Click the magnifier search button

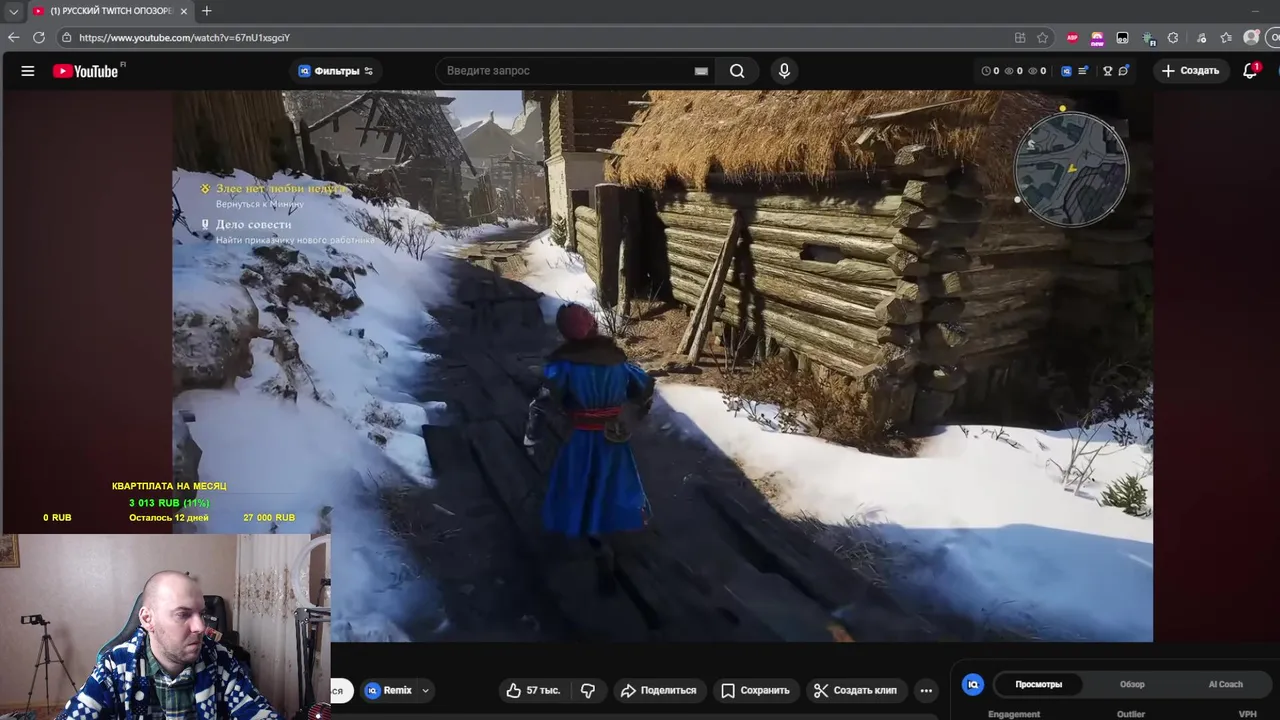click(x=737, y=71)
